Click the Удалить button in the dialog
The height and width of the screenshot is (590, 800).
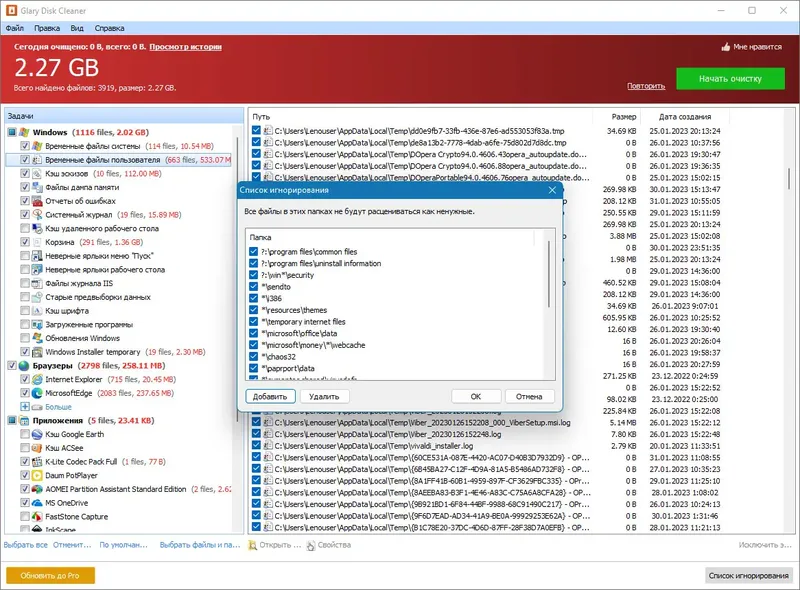click(324, 397)
